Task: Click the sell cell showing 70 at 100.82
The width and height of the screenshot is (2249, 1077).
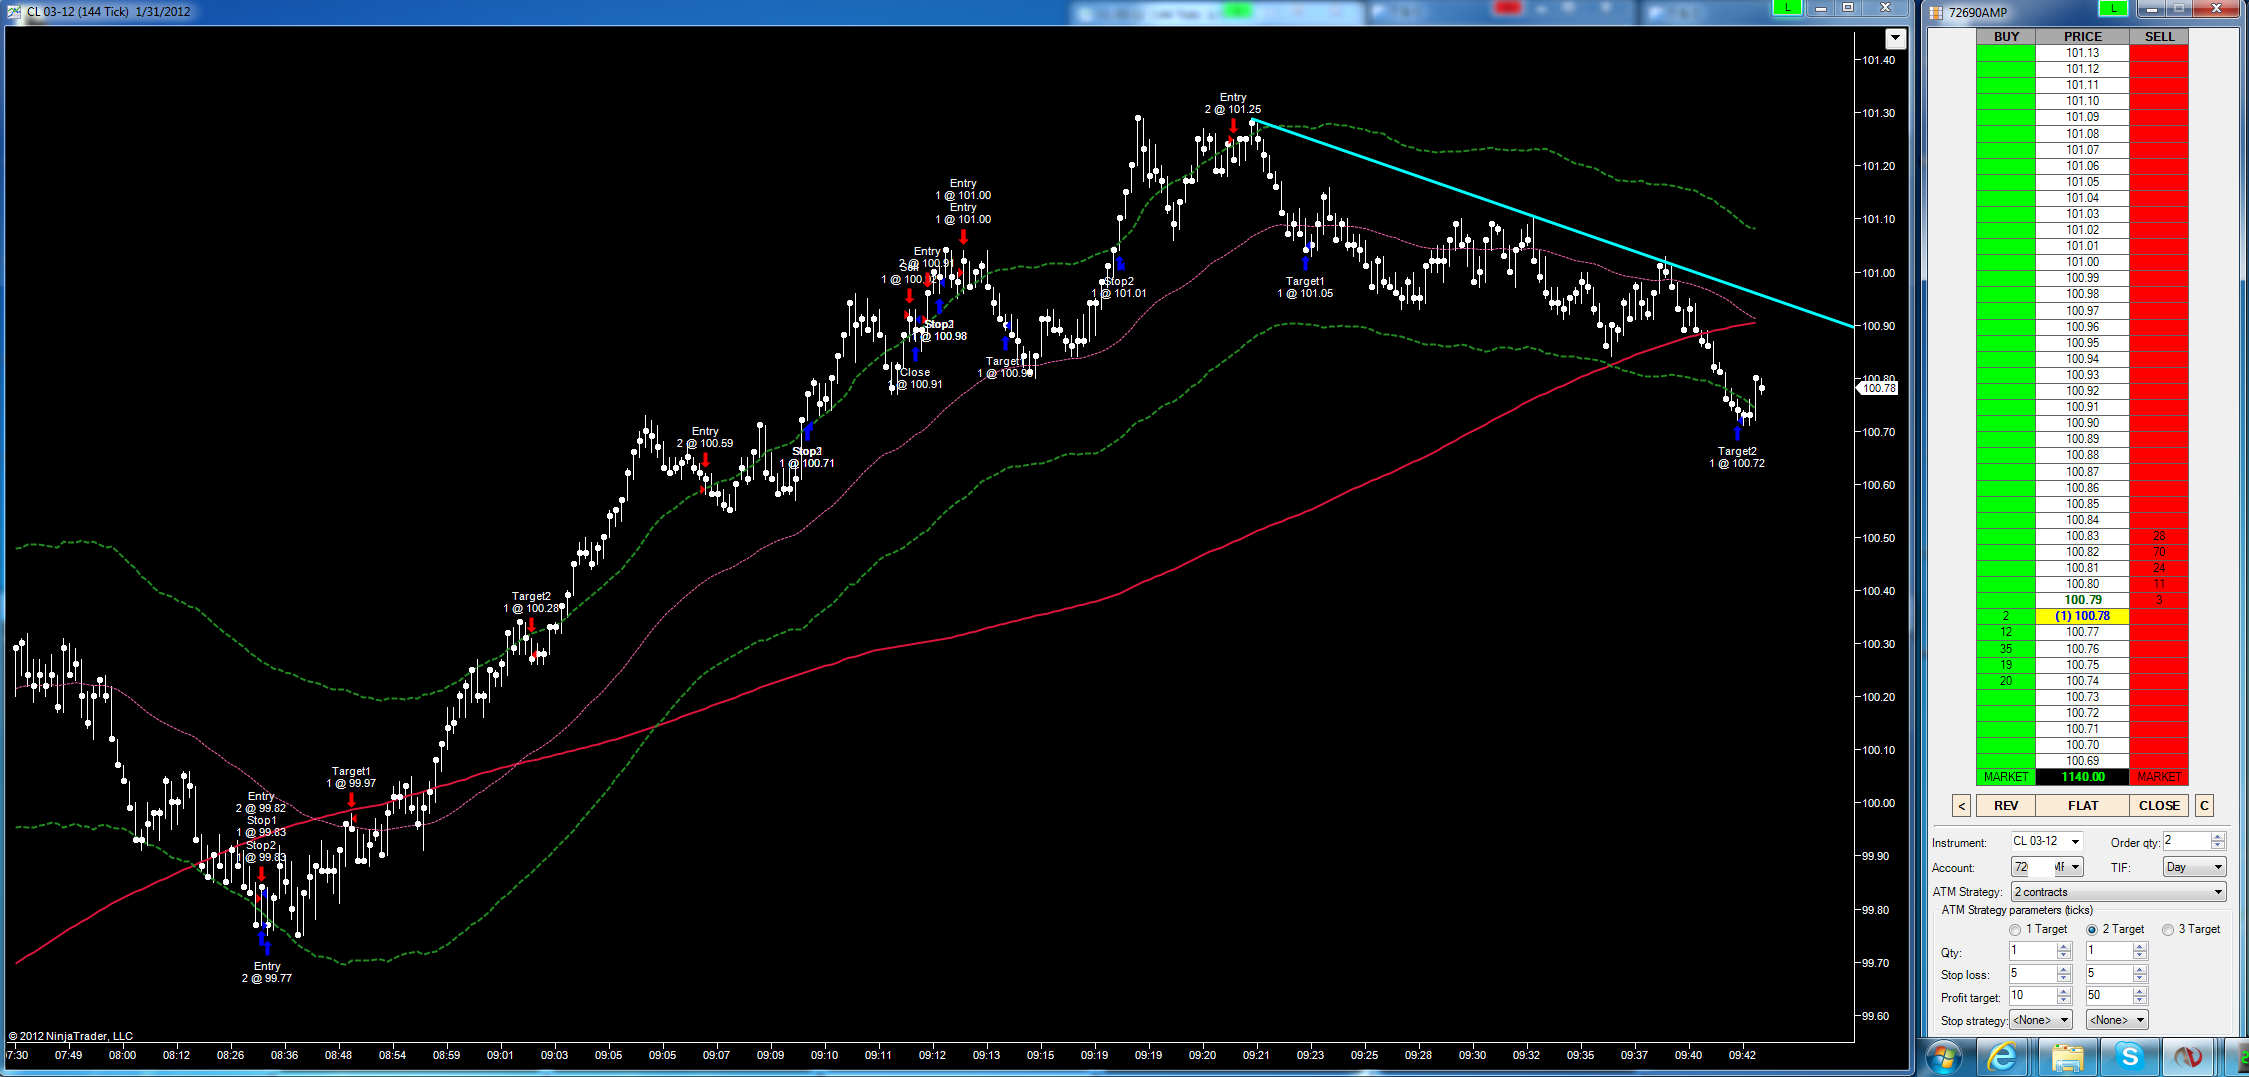Action: pyautogui.click(x=2159, y=552)
